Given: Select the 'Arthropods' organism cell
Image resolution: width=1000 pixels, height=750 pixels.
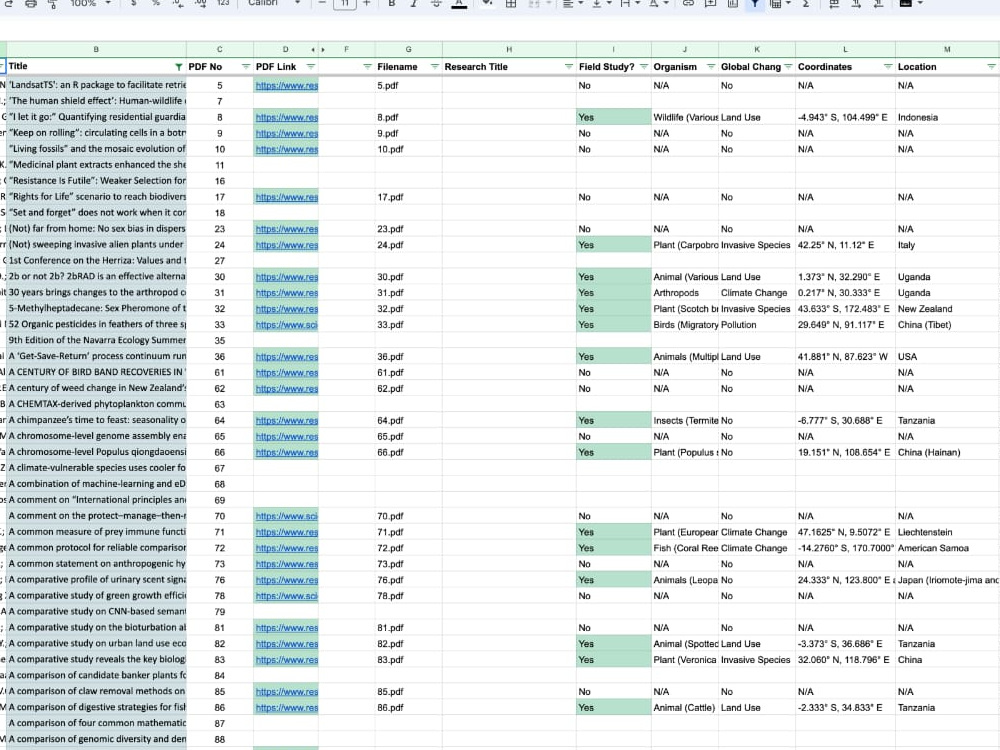Looking at the screenshot, I should (685, 293).
